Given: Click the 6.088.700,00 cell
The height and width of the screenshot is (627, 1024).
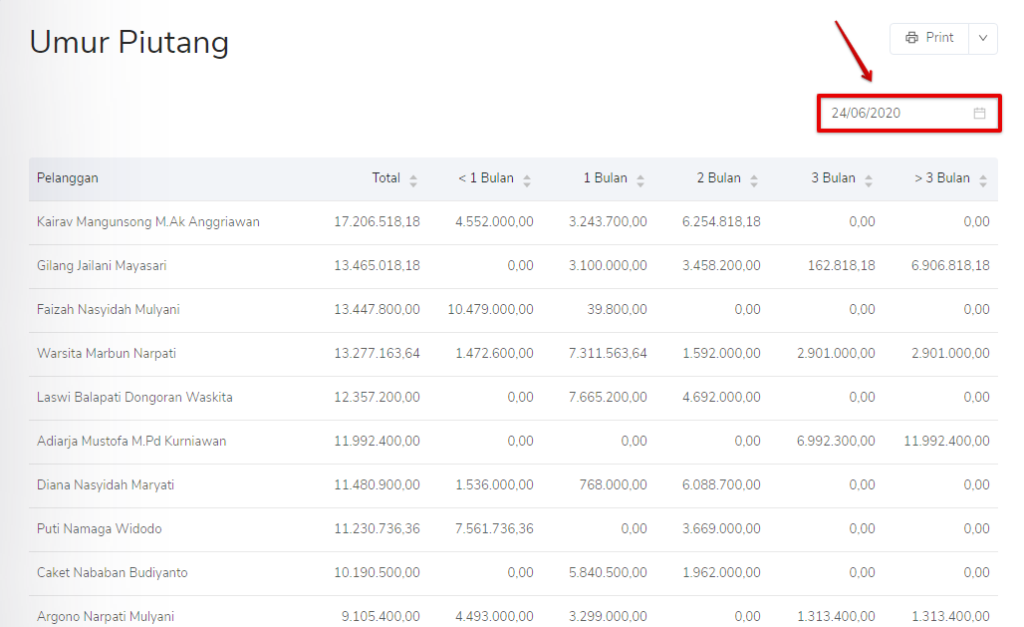Looking at the screenshot, I should click(722, 485).
